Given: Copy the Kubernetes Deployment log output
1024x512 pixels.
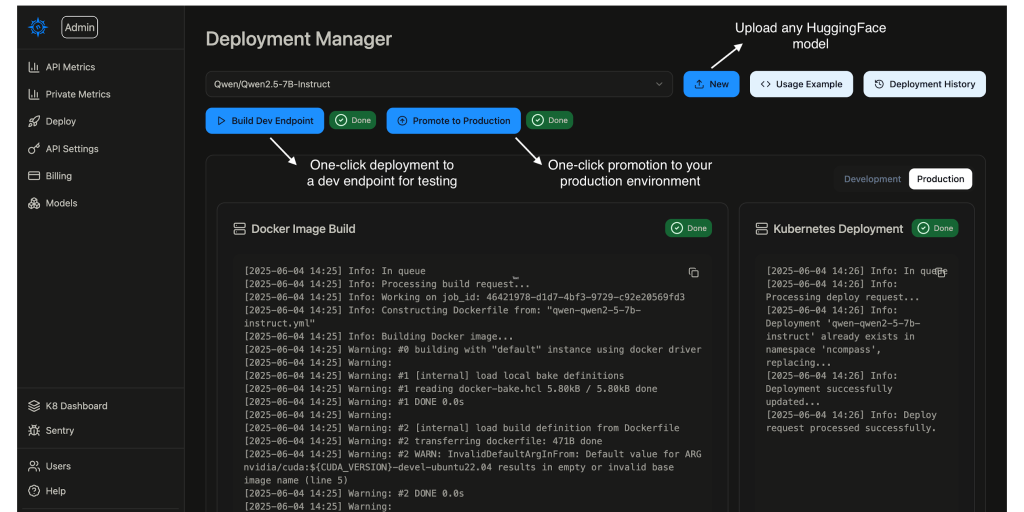Looking at the screenshot, I should click(940, 272).
